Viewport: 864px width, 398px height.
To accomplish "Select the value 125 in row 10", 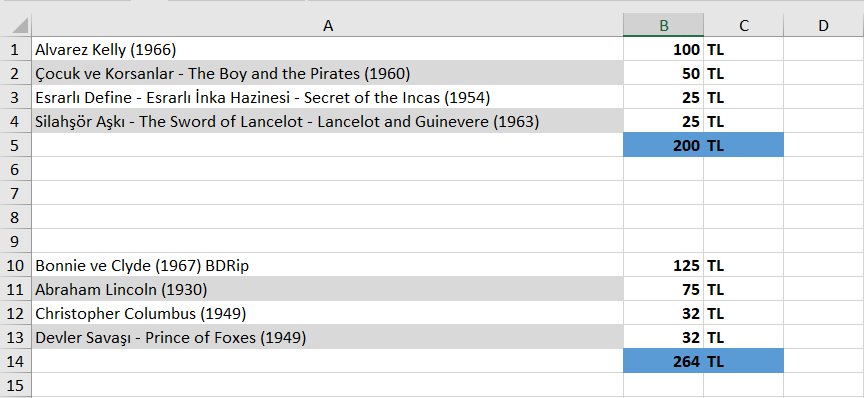I will coord(663,266).
